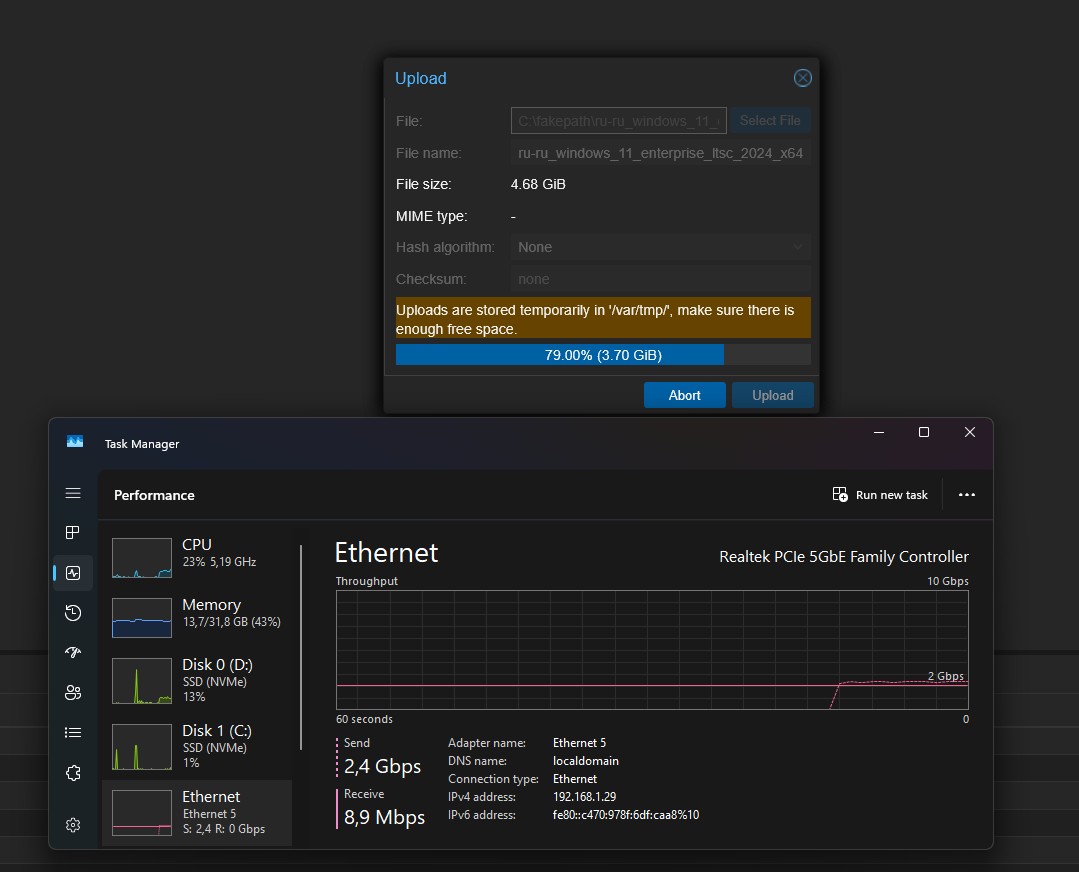Select Disk 1 (C:) in the performance list
The width and height of the screenshot is (1079, 872).
point(197,746)
